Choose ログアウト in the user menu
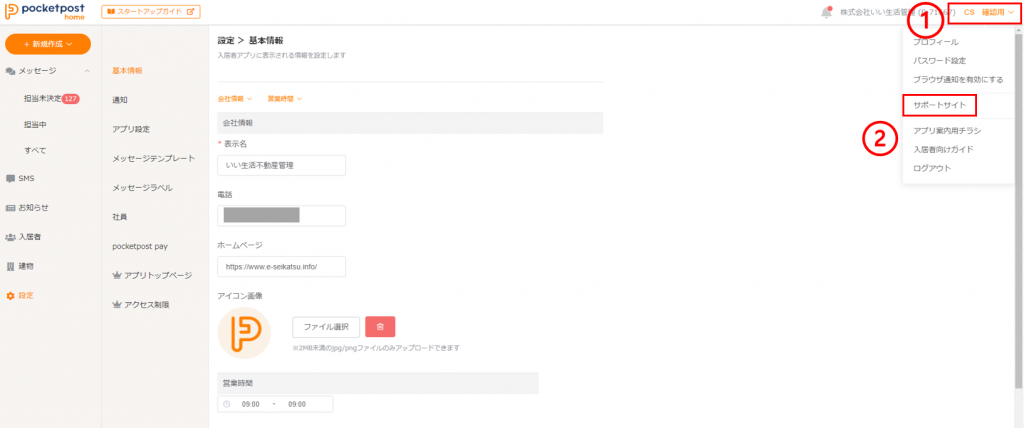Image resolution: width=1024 pixels, height=428 pixels. 931,168
